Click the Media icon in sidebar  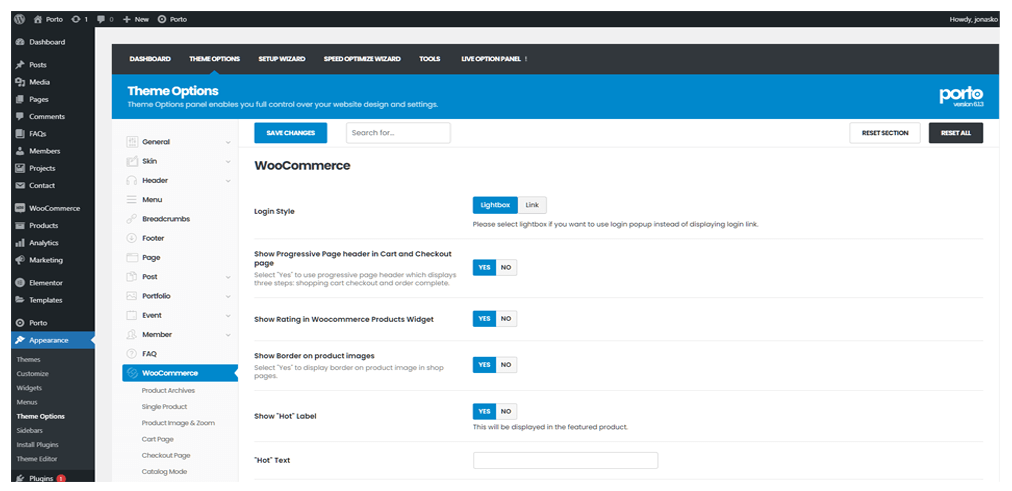pos(20,82)
